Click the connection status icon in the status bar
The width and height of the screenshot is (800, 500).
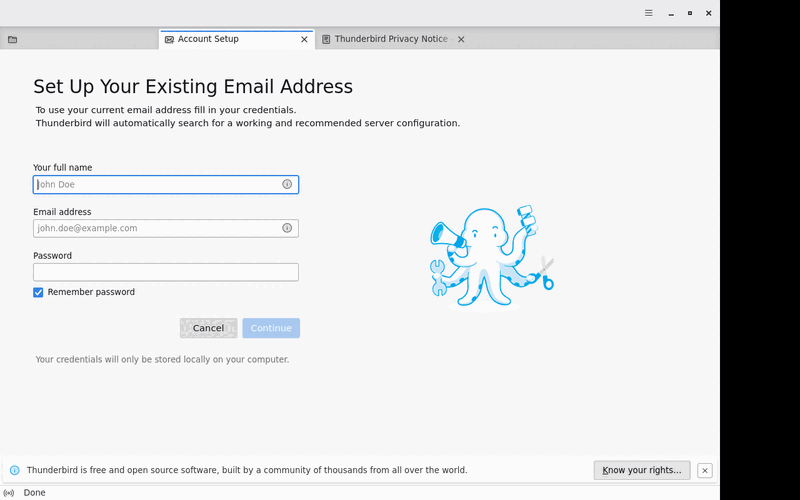(9, 493)
